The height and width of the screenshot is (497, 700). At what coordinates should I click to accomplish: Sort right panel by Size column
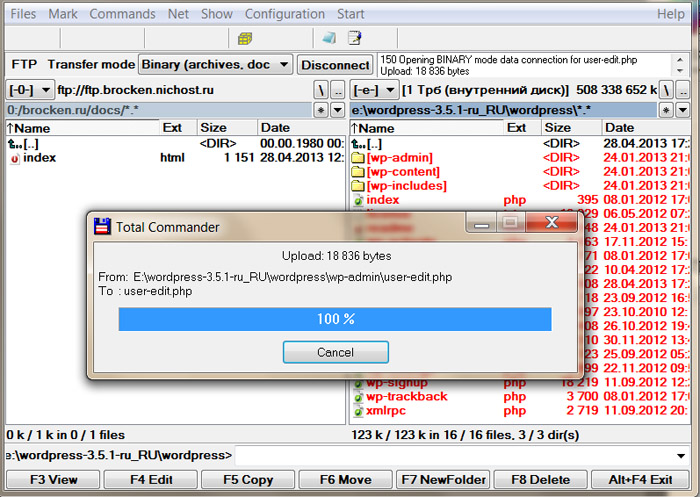571,128
